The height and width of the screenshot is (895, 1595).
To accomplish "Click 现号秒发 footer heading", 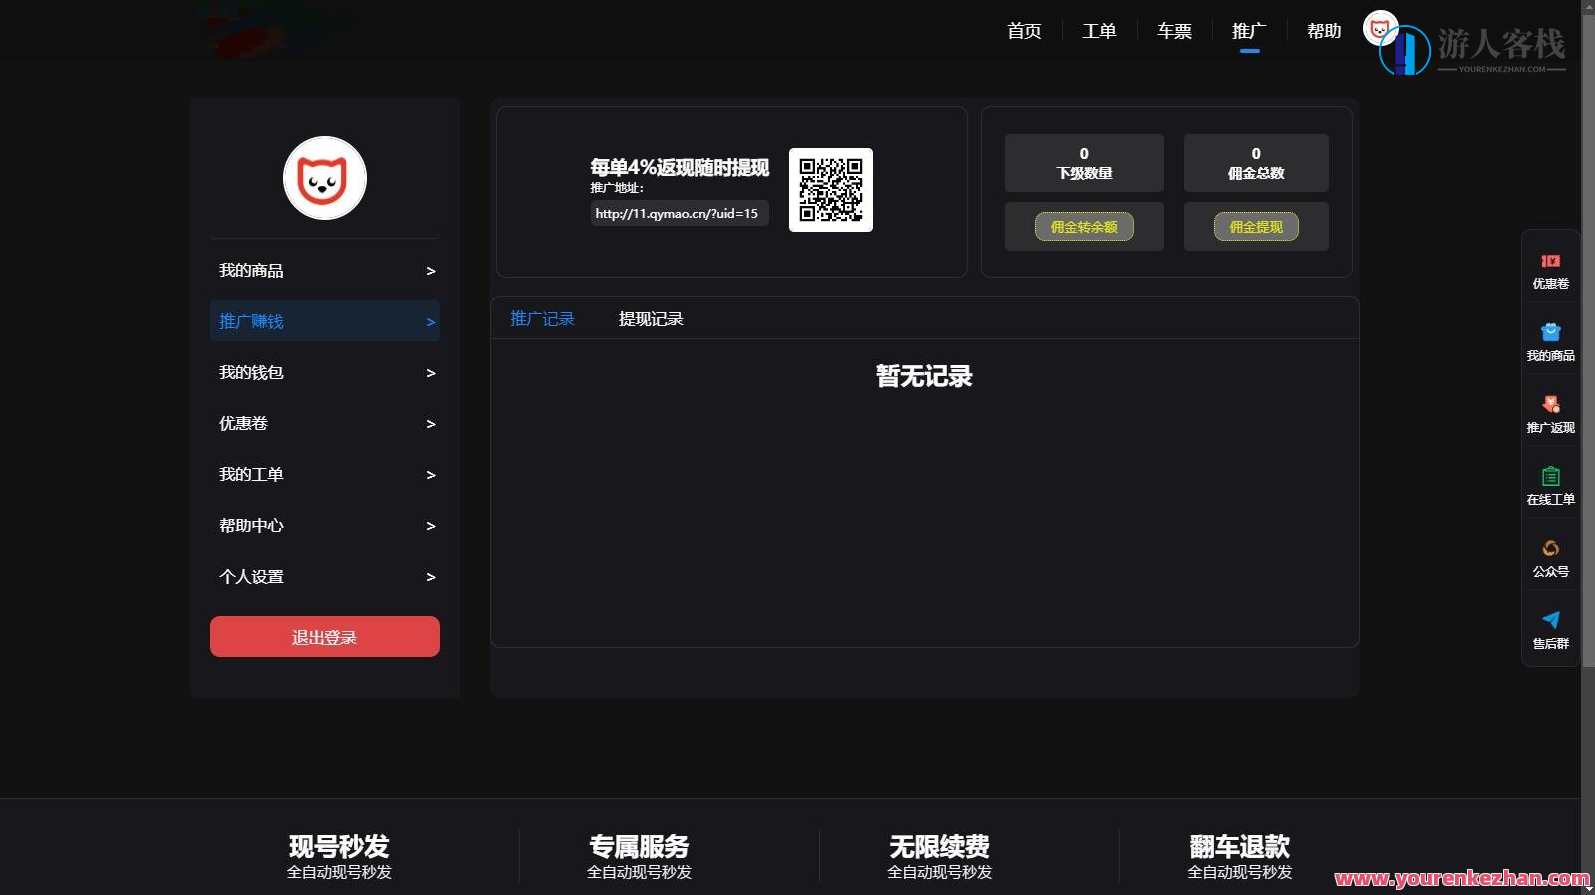I will coord(339,847).
